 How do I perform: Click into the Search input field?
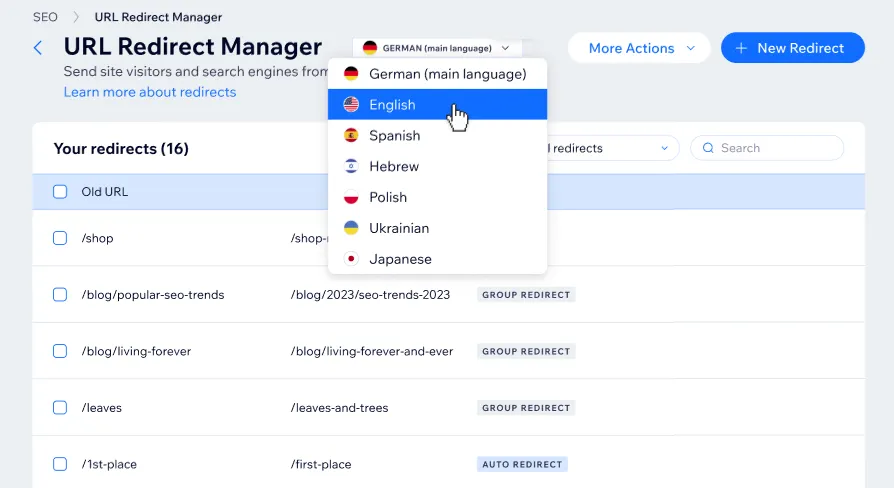777,148
